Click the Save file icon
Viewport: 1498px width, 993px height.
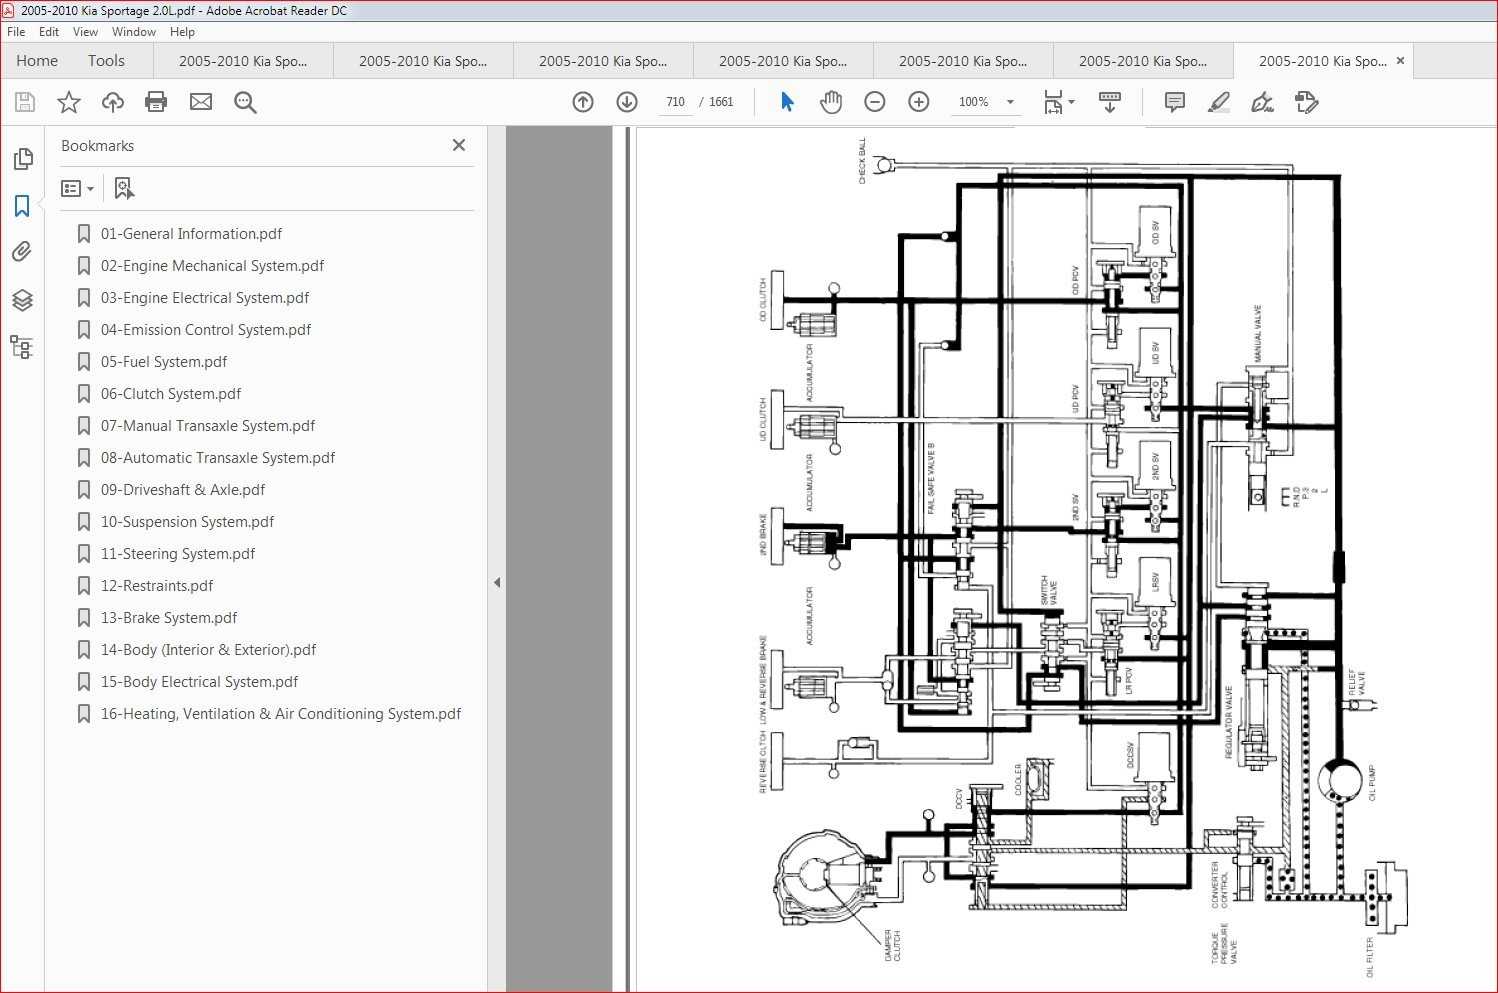click(25, 102)
